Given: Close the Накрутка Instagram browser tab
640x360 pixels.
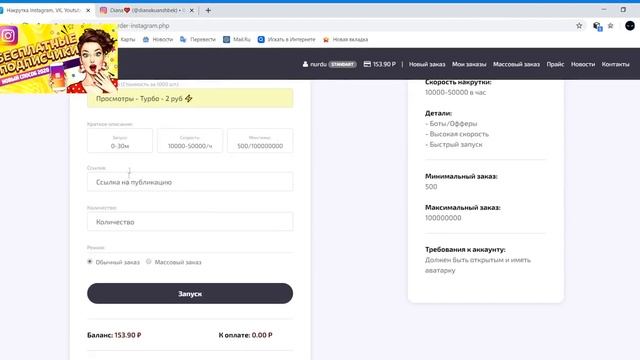Looking at the screenshot, I should (x=88, y=10).
